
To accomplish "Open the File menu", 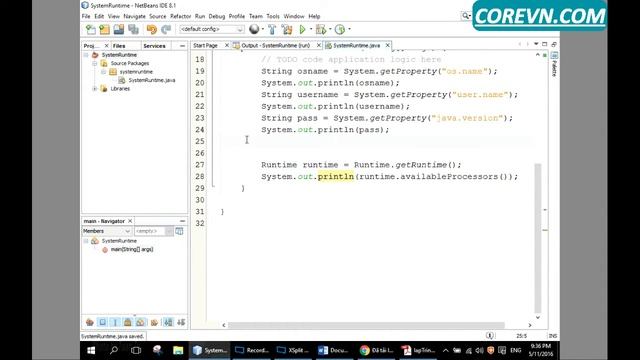I will coord(86,16).
